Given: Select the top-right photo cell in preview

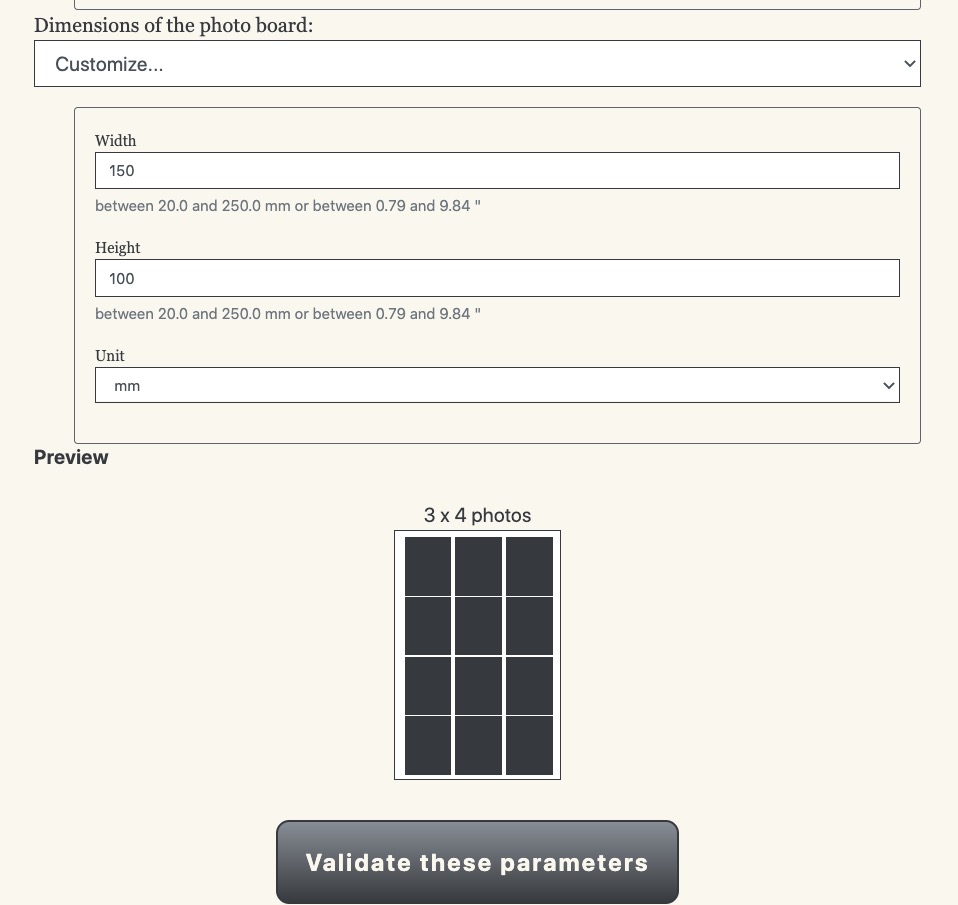Looking at the screenshot, I should point(529,566).
